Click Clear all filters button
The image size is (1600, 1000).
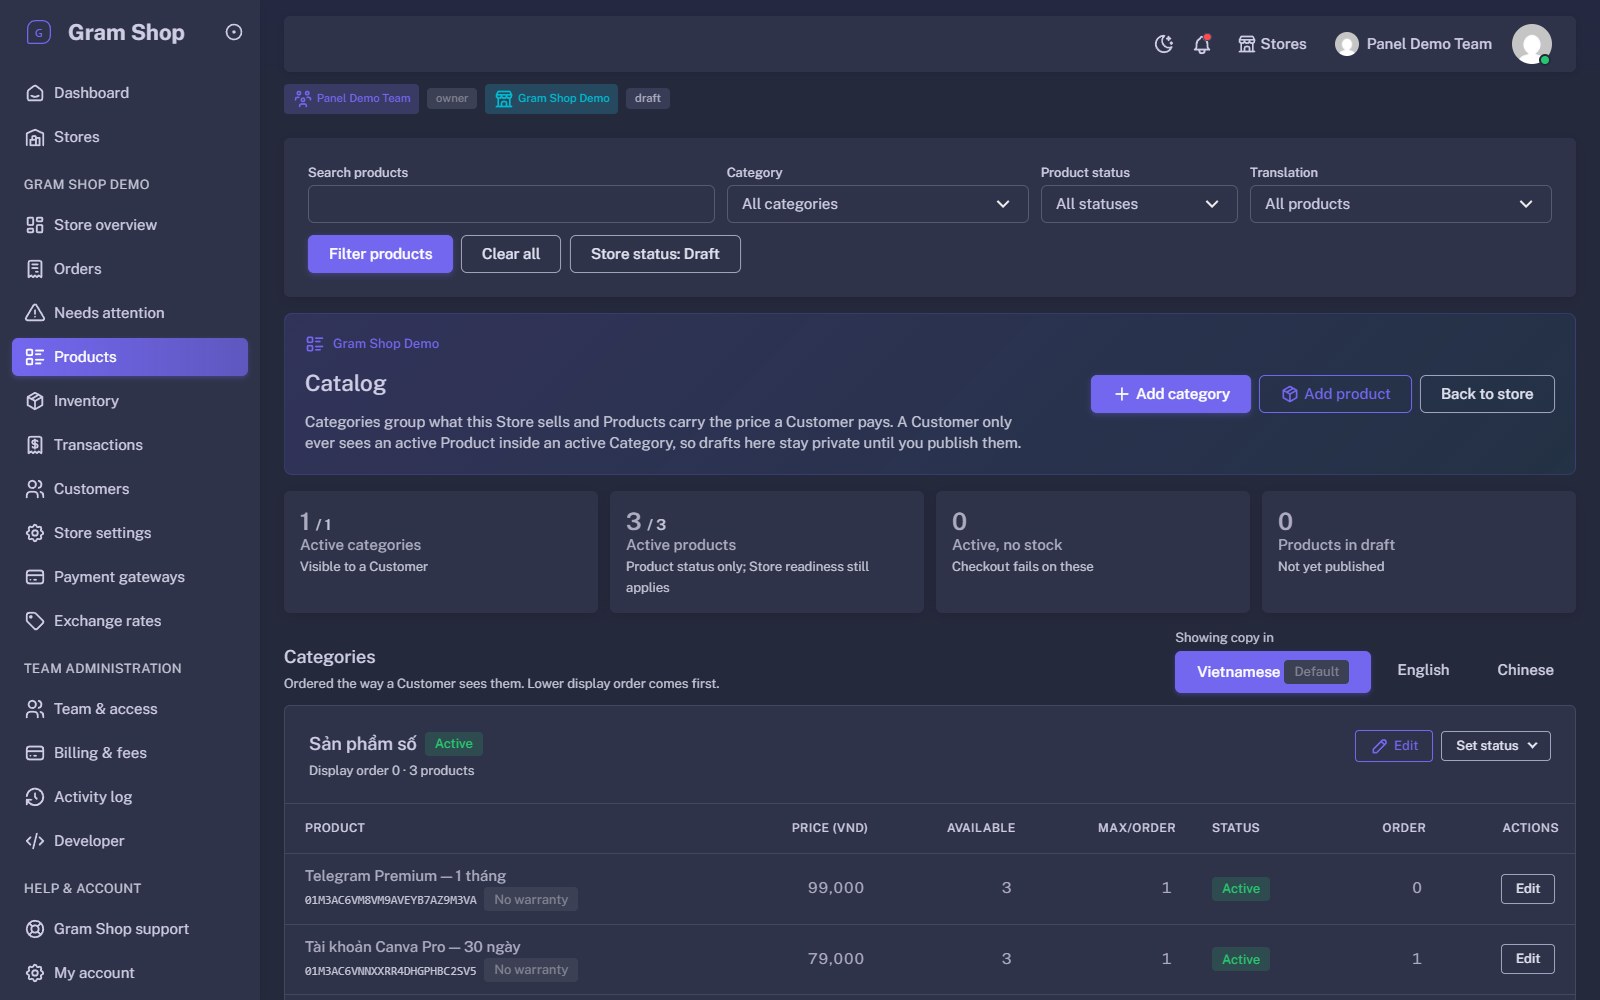[511, 254]
